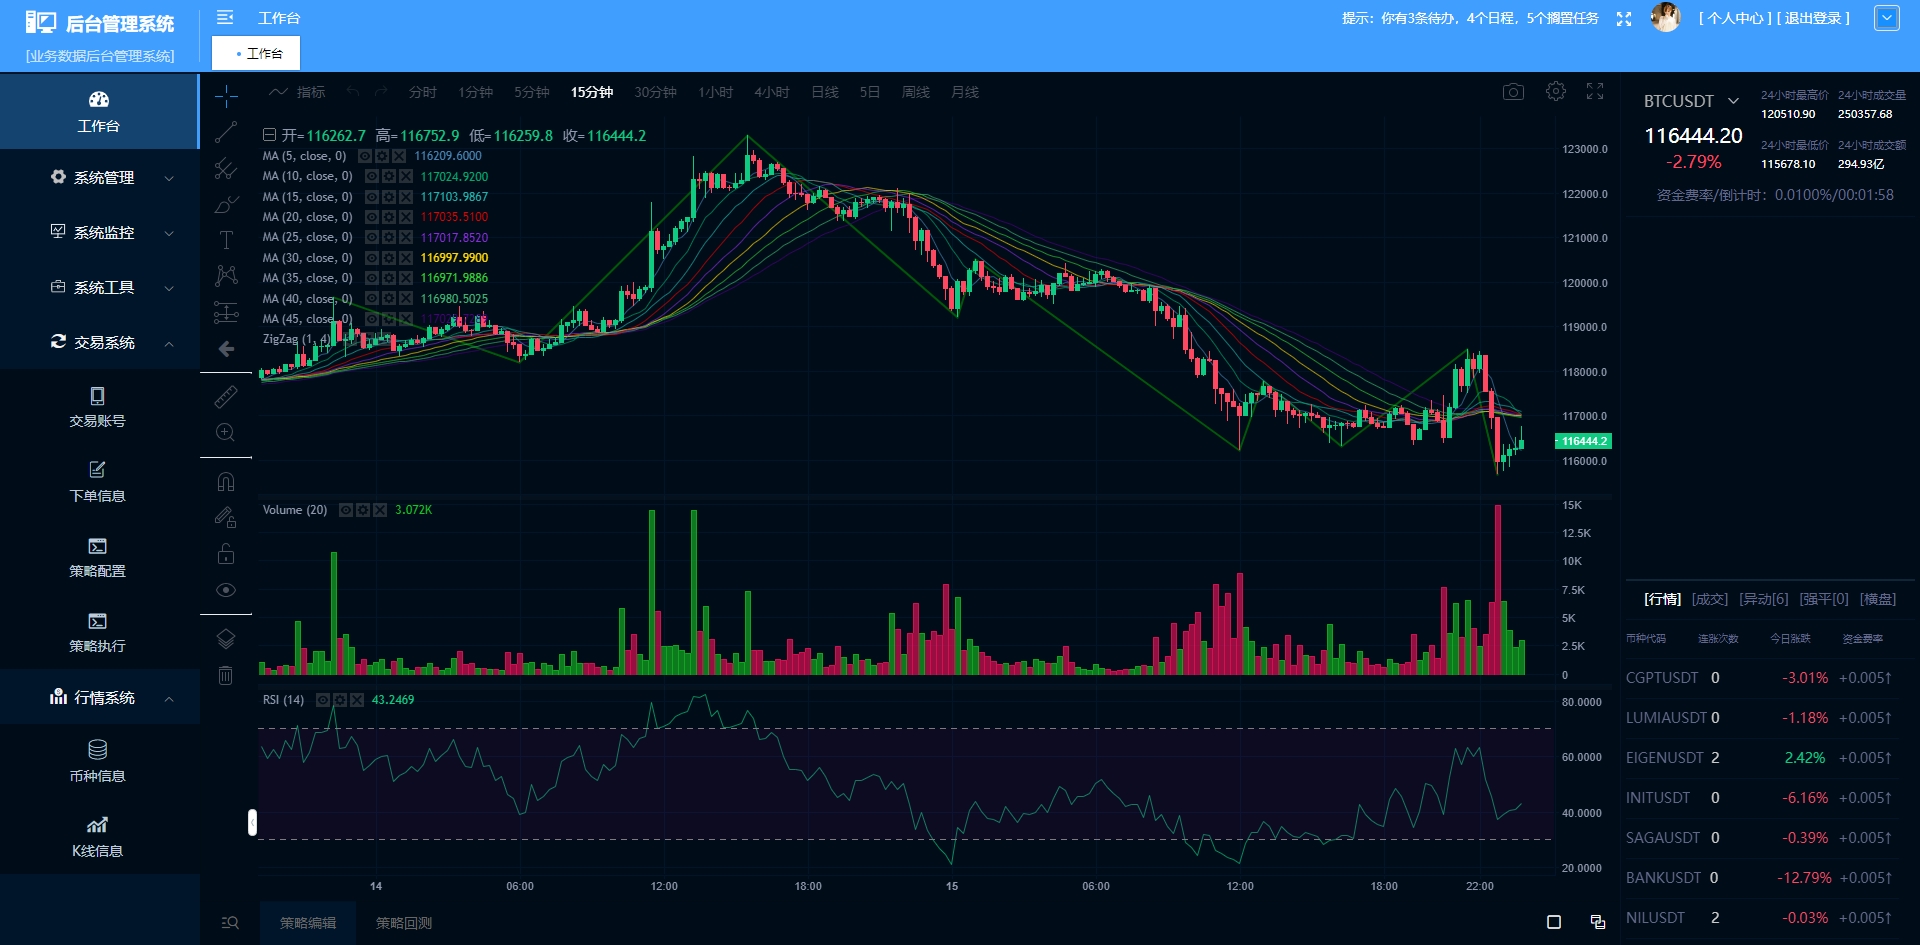Image resolution: width=1920 pixels, height=945 pixels.
Task: Click the RSI pane resize handle
Action: (x=252, y=822)
